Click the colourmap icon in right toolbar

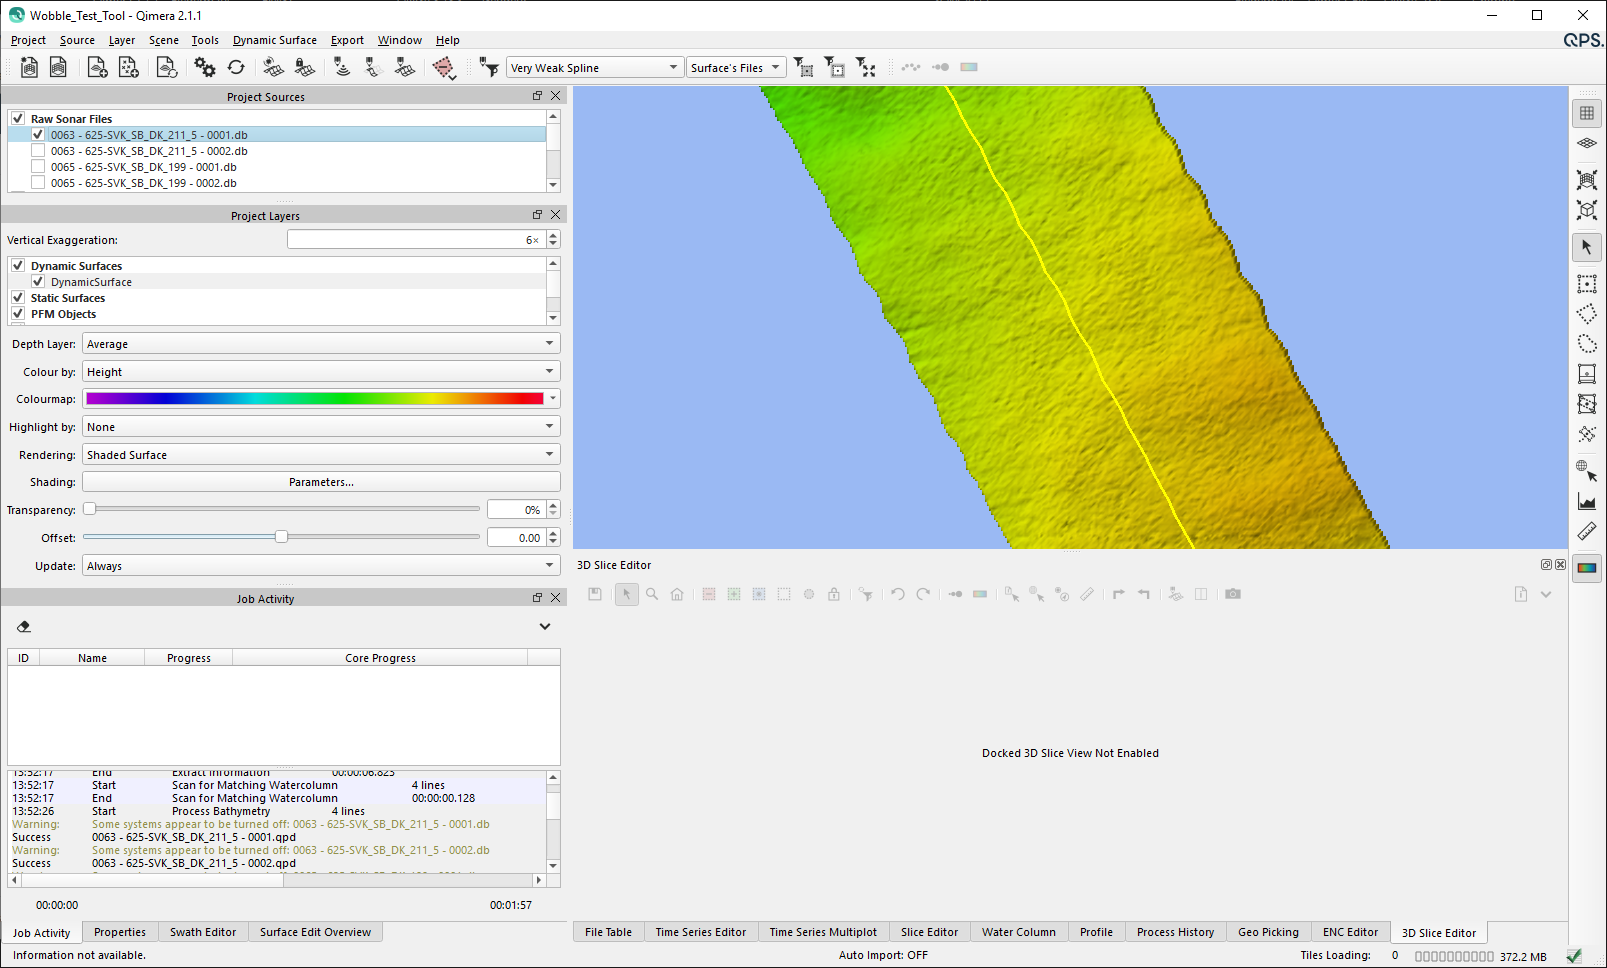1587,568
